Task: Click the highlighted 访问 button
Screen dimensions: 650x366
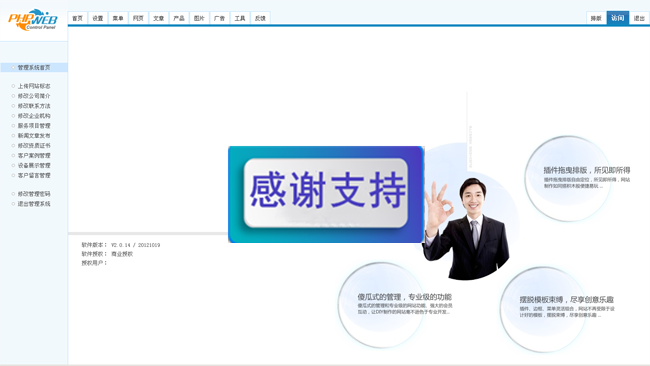Action: tap(618, 18)
